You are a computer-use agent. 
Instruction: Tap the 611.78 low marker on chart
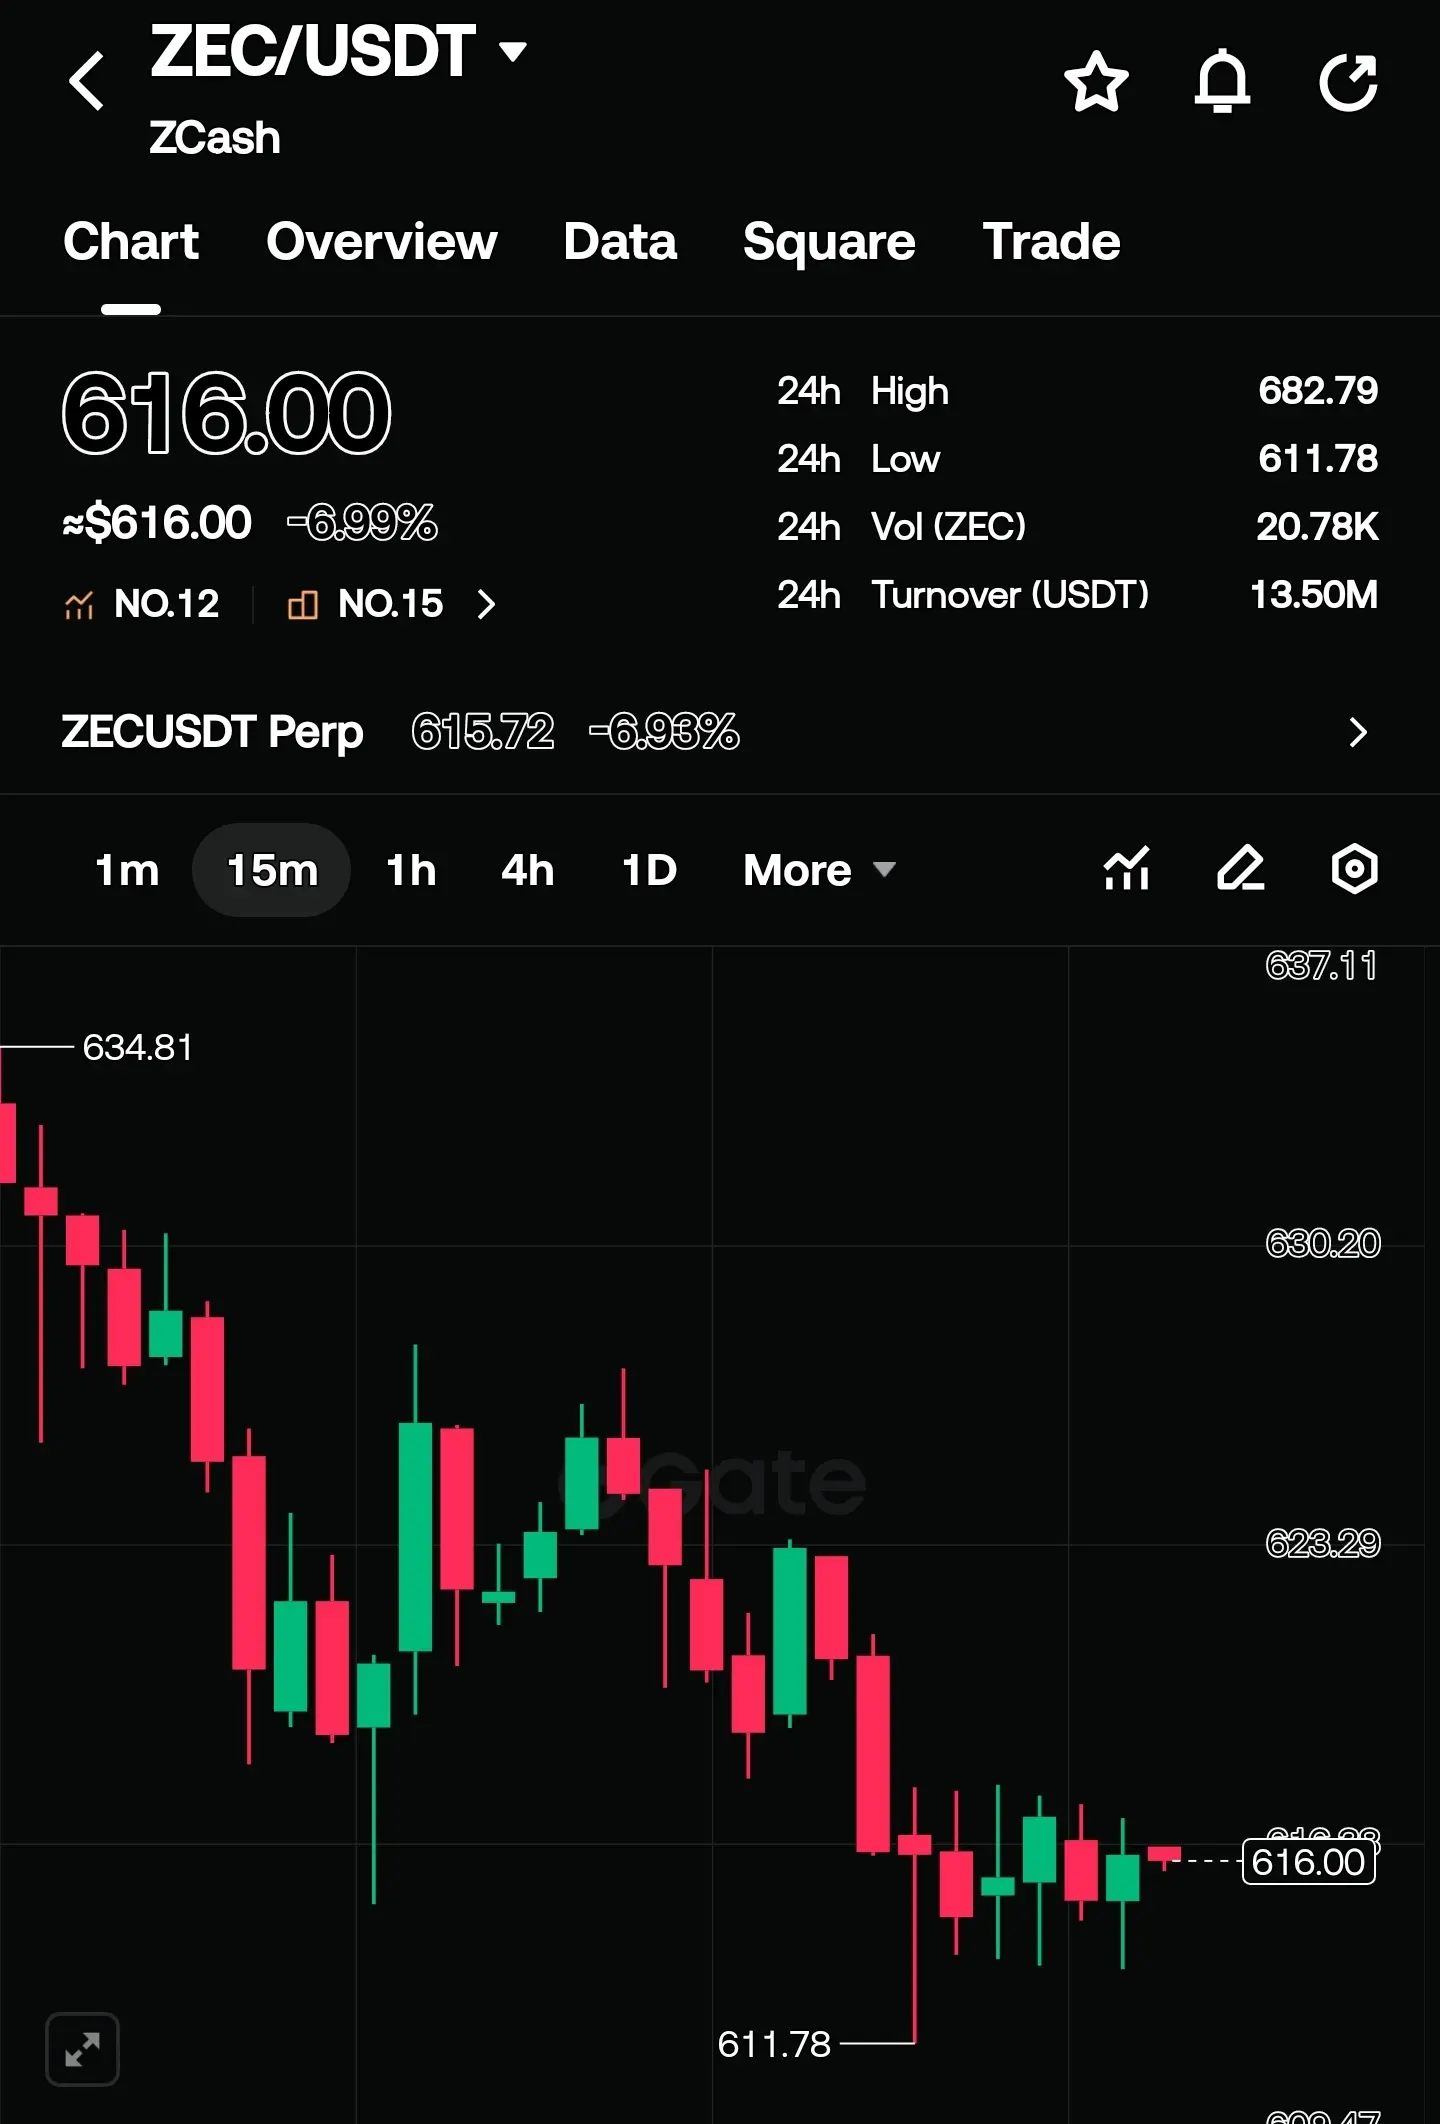click(x=774, y=2044)
